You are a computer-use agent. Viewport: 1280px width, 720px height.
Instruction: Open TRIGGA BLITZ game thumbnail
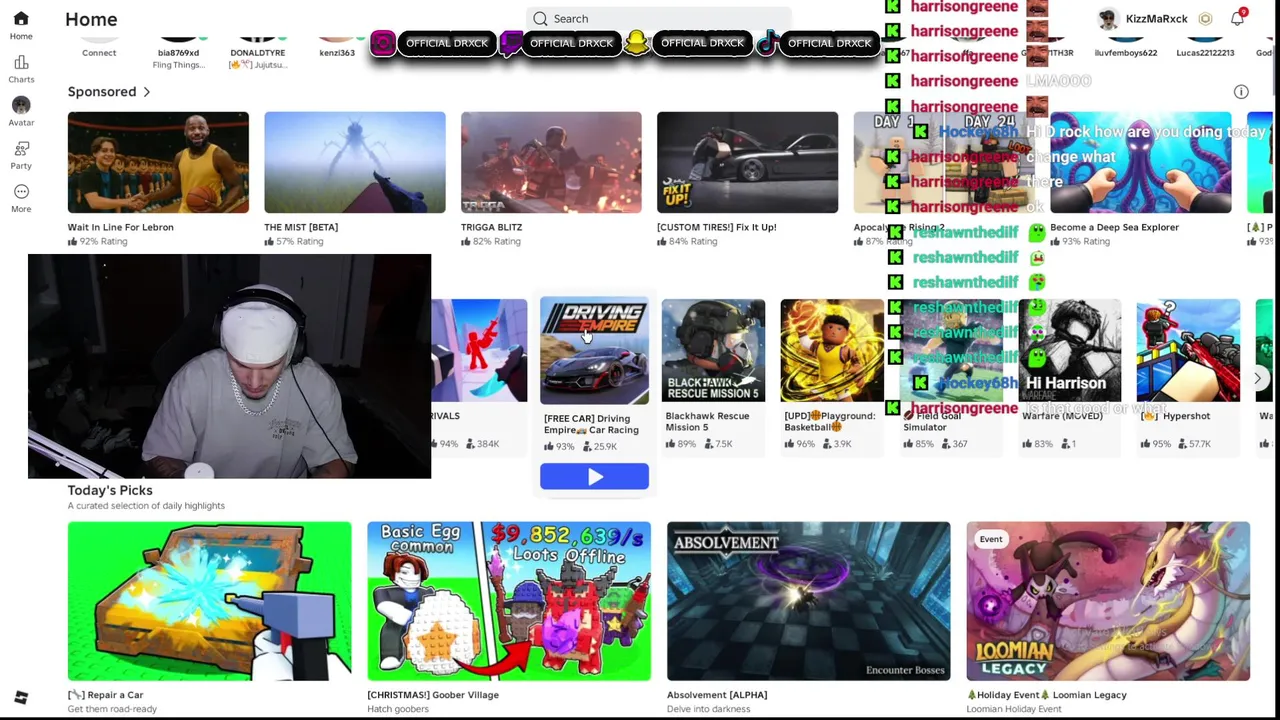point(551,162)
